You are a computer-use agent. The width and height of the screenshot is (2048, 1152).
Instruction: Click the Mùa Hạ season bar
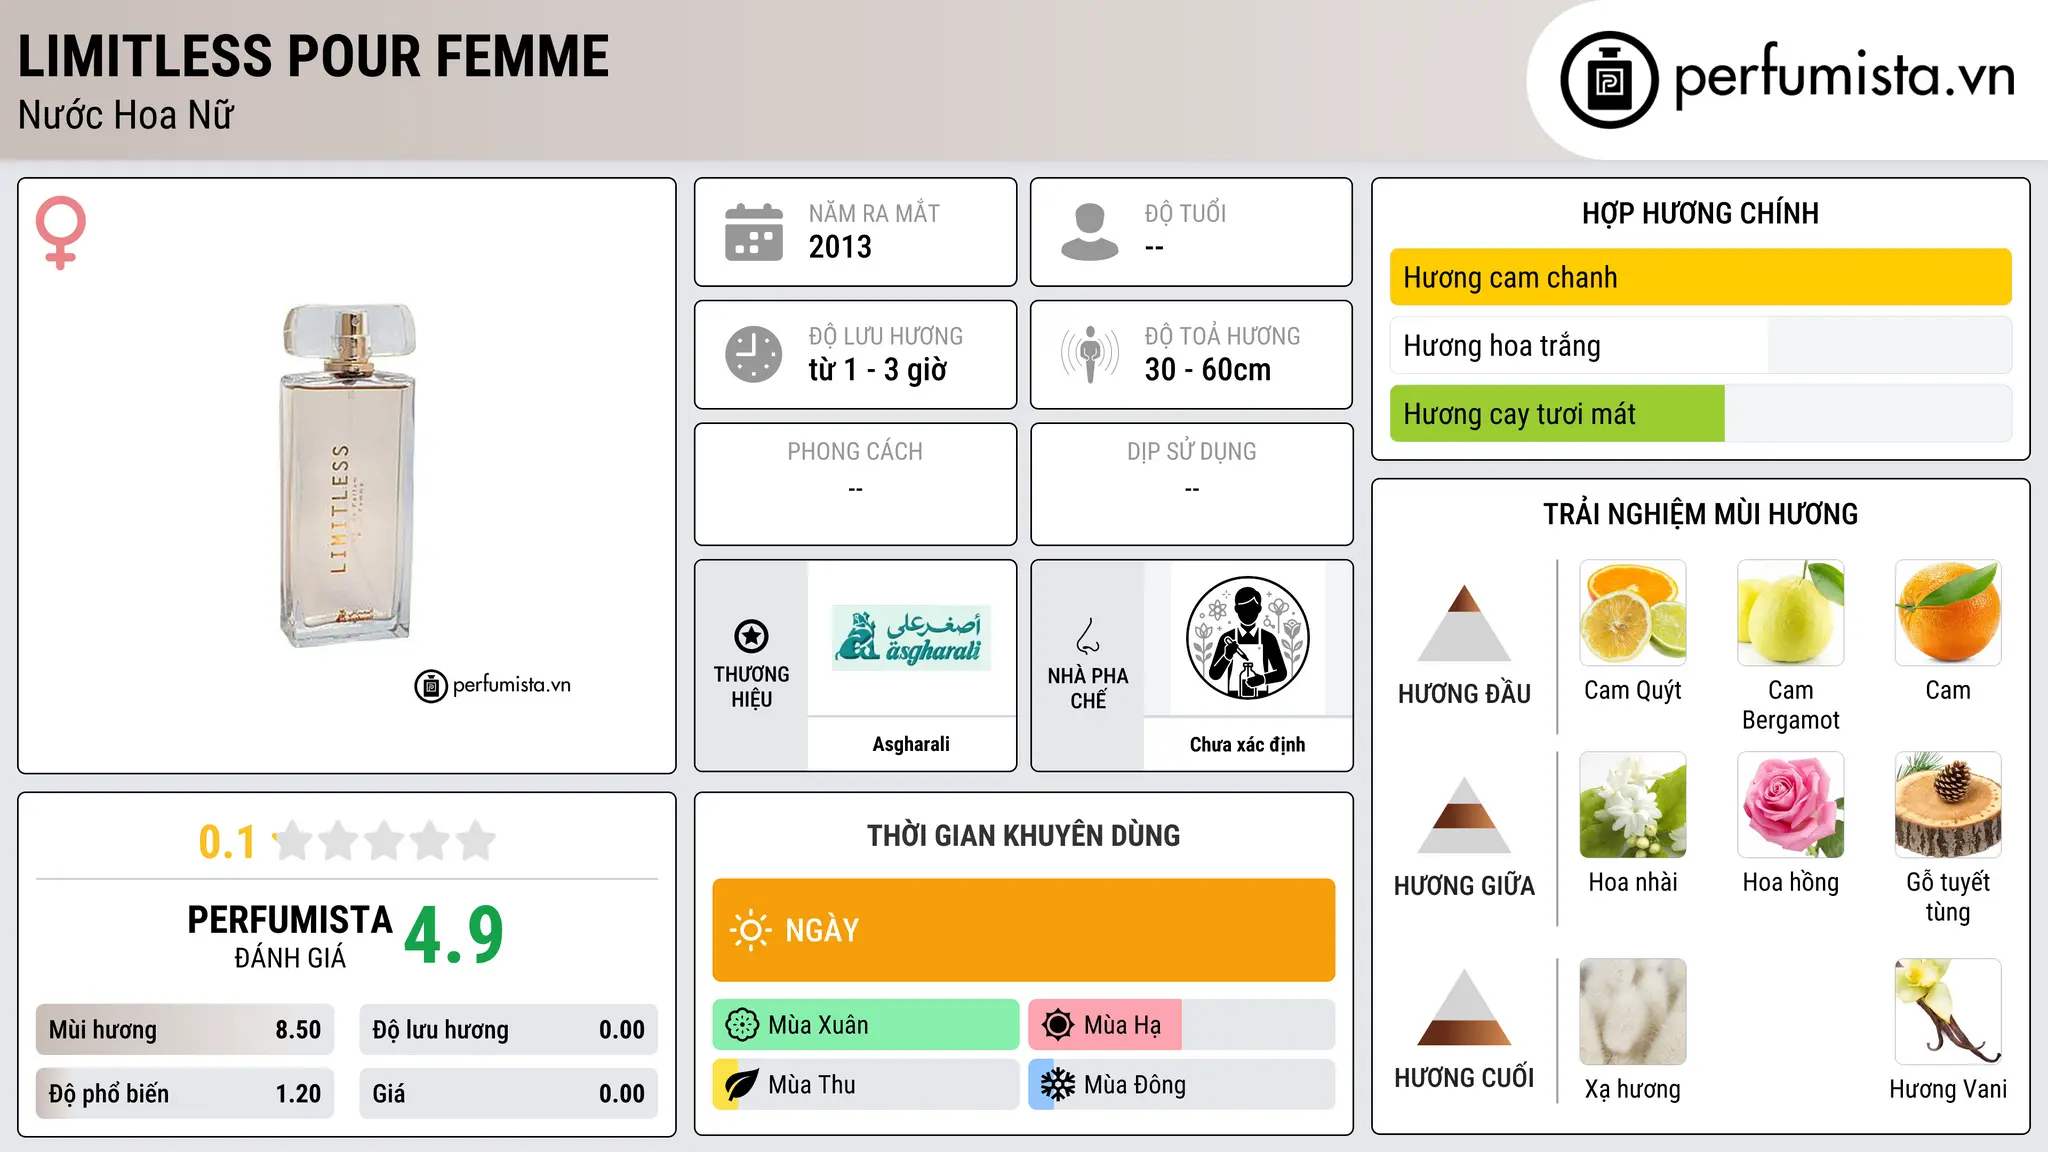click(1181, 1025)
